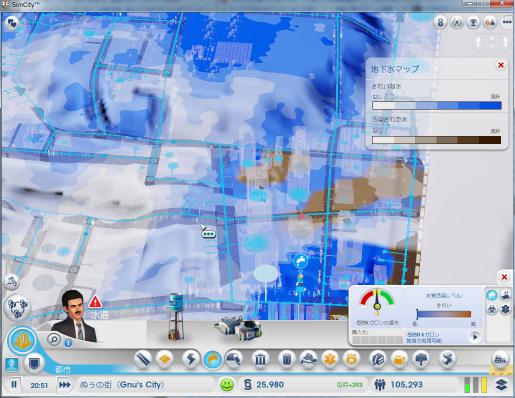Viewport: 515px width, 398px height.
Task: Select the Zones tool icon
Action: pos(165,360)
